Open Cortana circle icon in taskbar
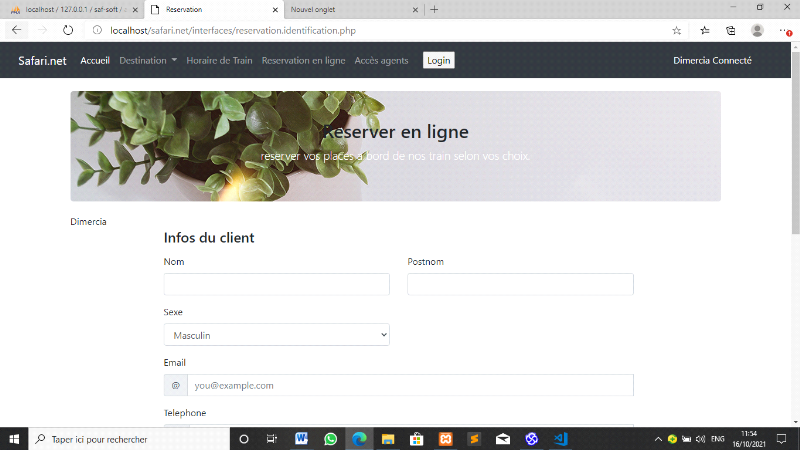 click(244, 439)
